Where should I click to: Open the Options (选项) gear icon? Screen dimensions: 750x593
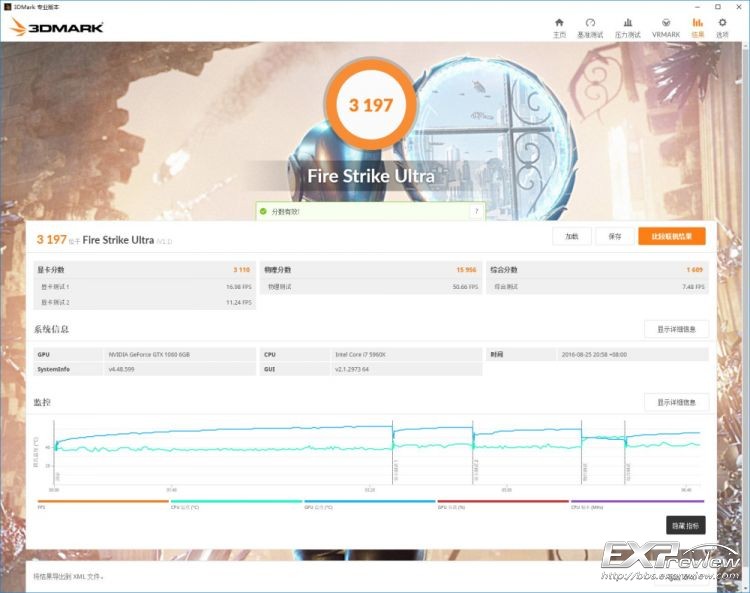[x=722, y=23]
